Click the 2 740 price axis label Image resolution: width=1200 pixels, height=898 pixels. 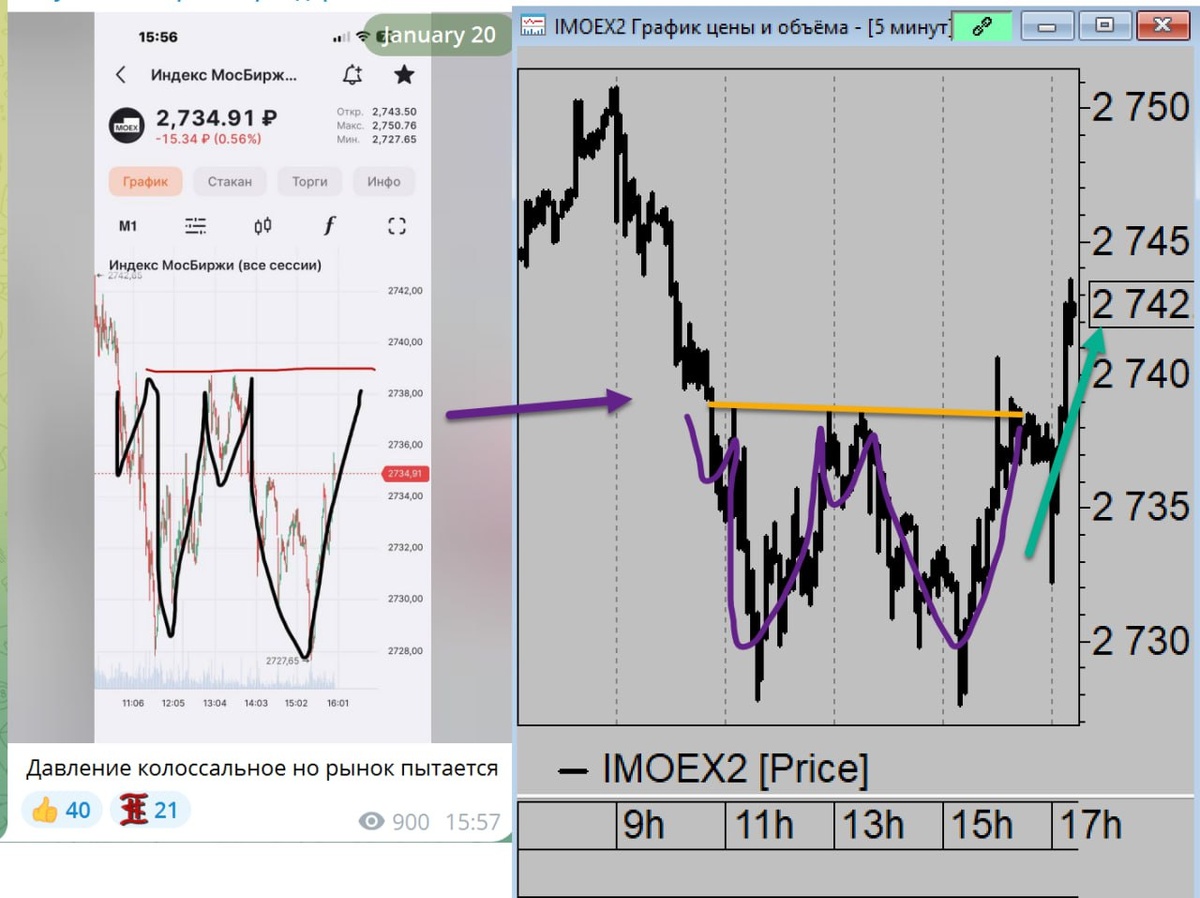(x=1142, y=374)
